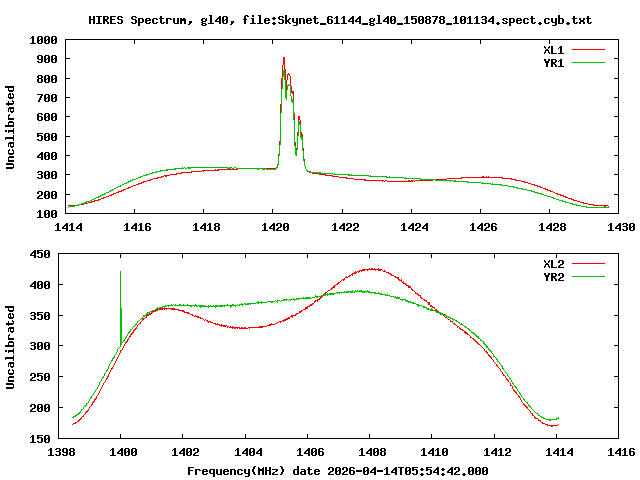Click the 150 y-axis tick label
The image size is (640, 480).
pos(40,439)
